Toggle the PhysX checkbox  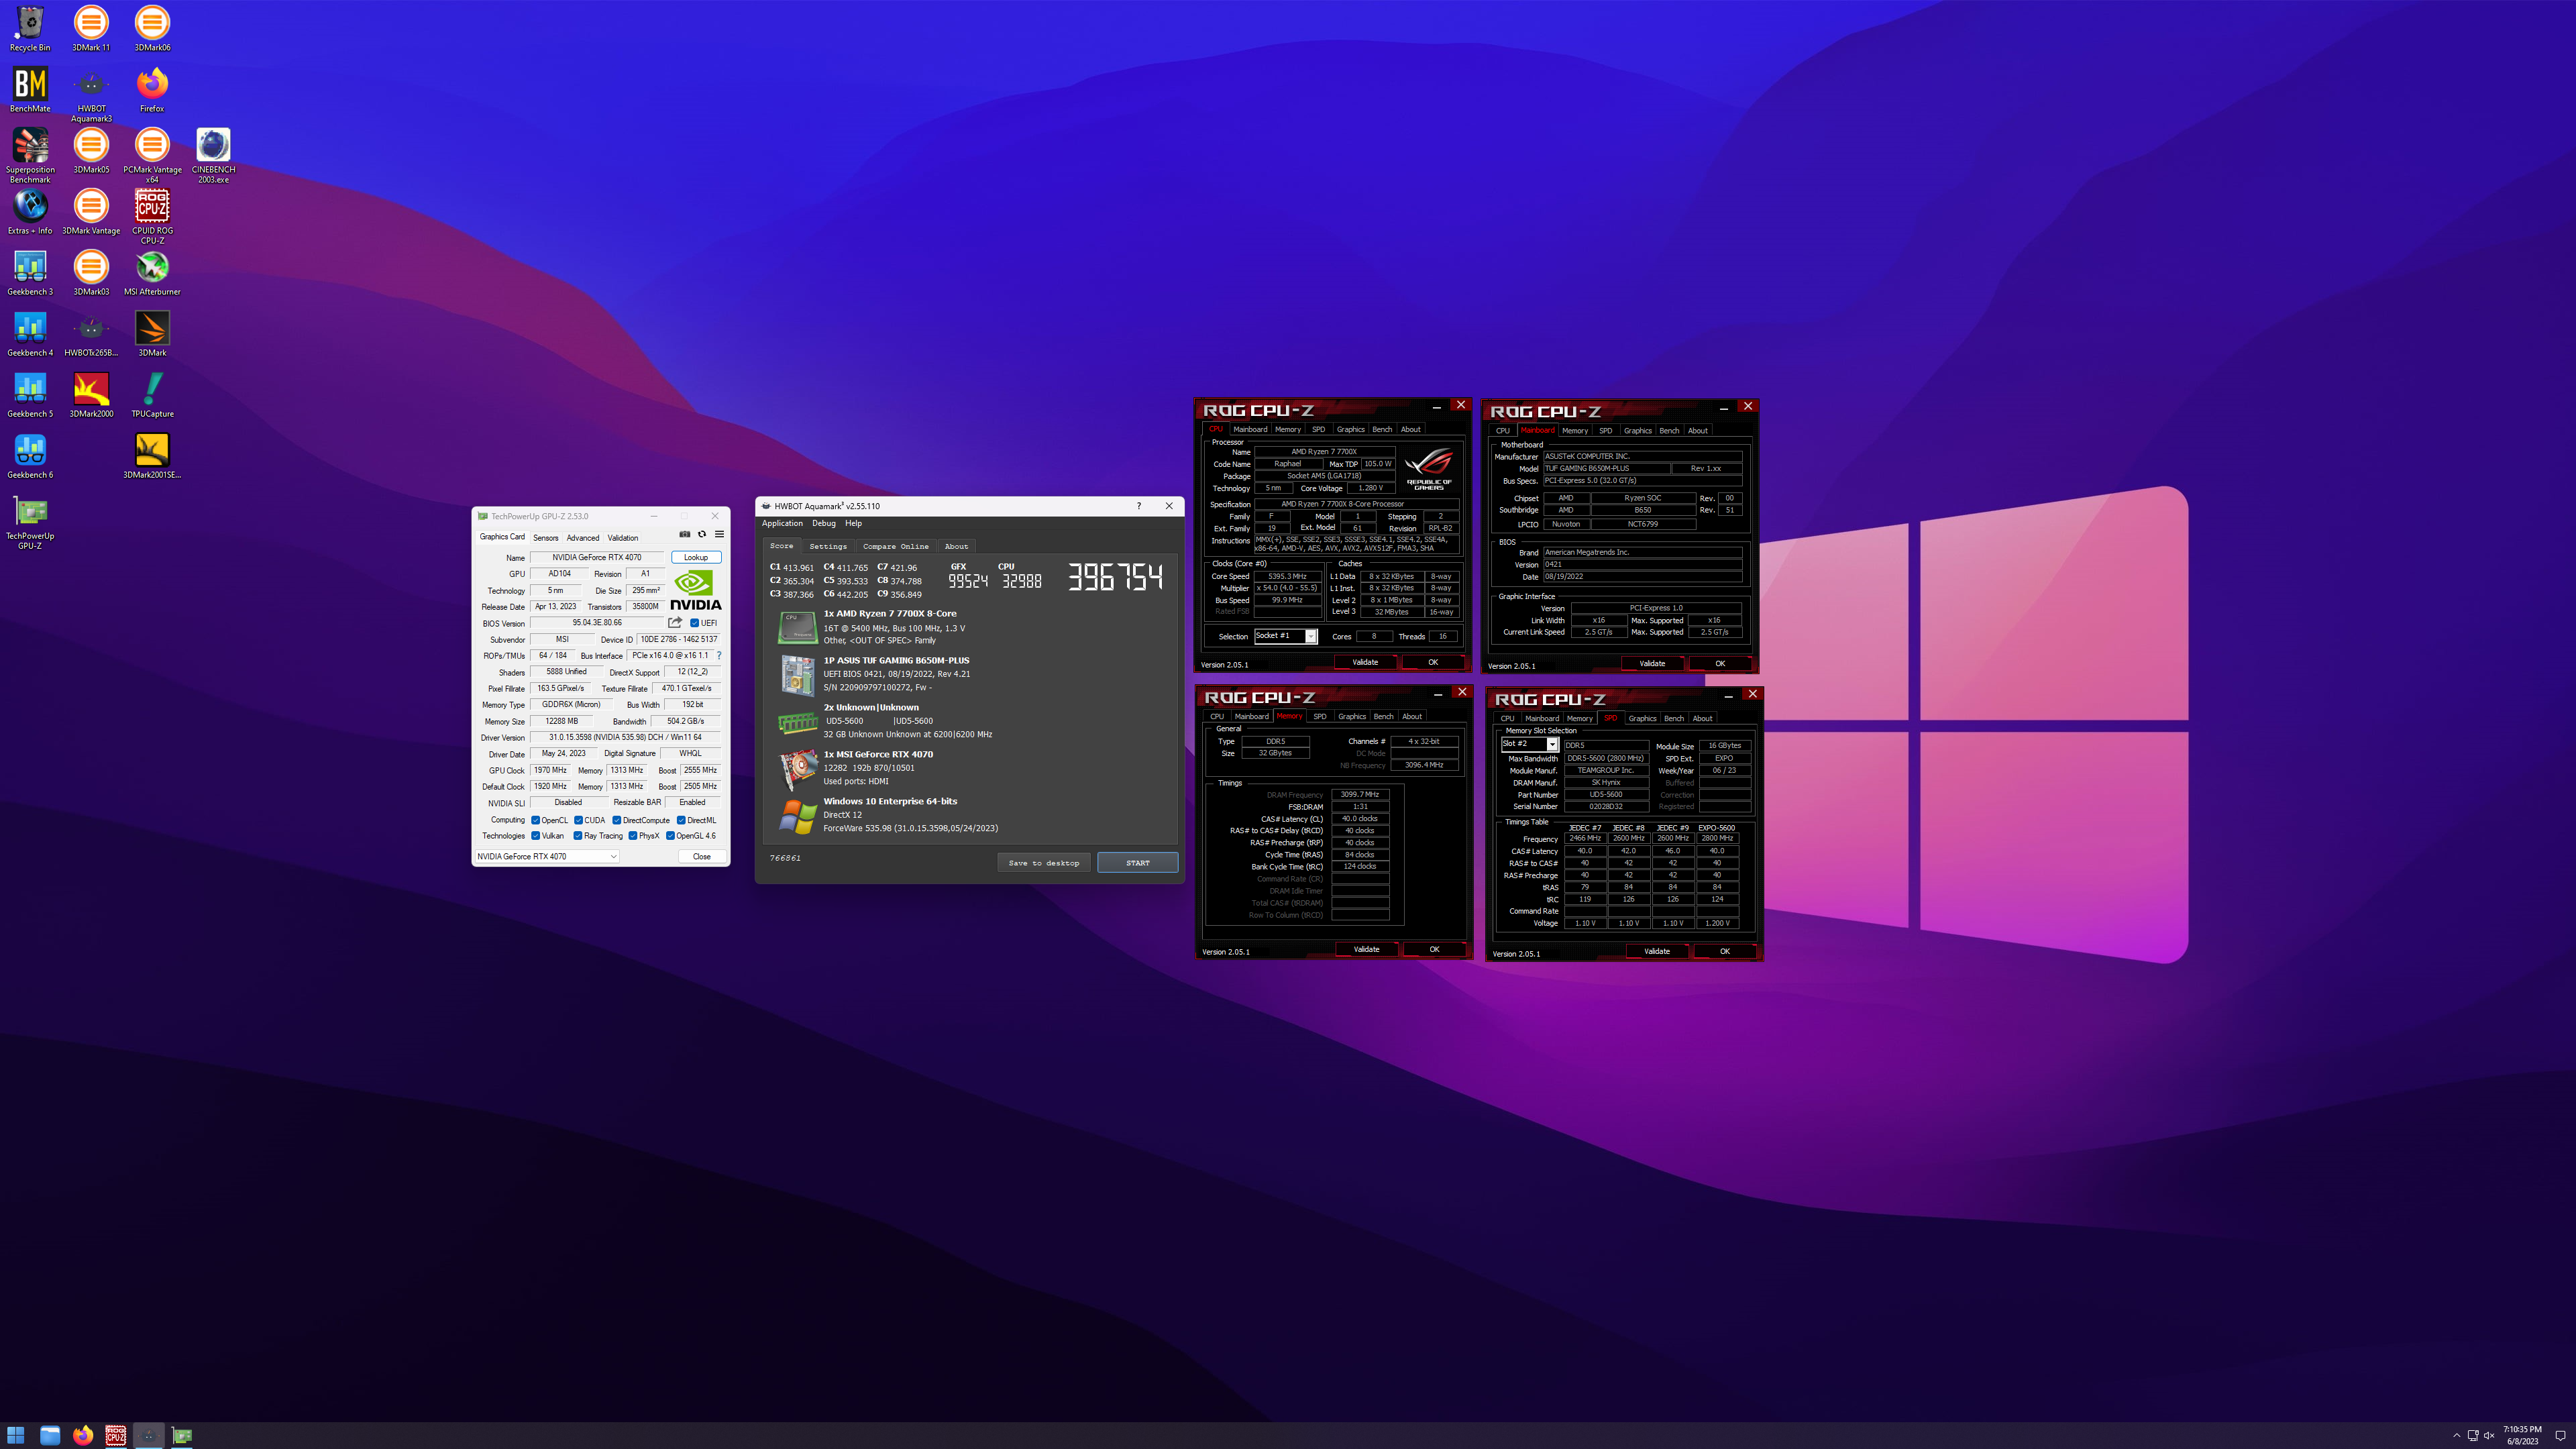tap(633, 836)
